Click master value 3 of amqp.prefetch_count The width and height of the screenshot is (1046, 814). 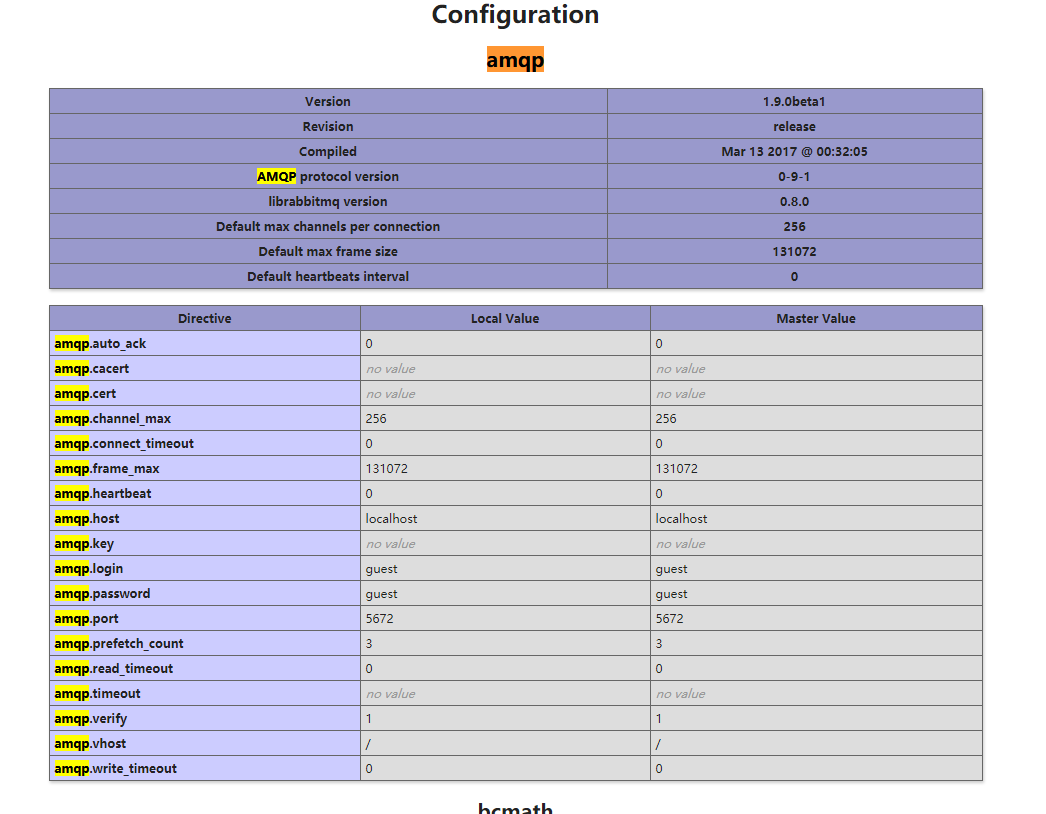coord(659,644)
